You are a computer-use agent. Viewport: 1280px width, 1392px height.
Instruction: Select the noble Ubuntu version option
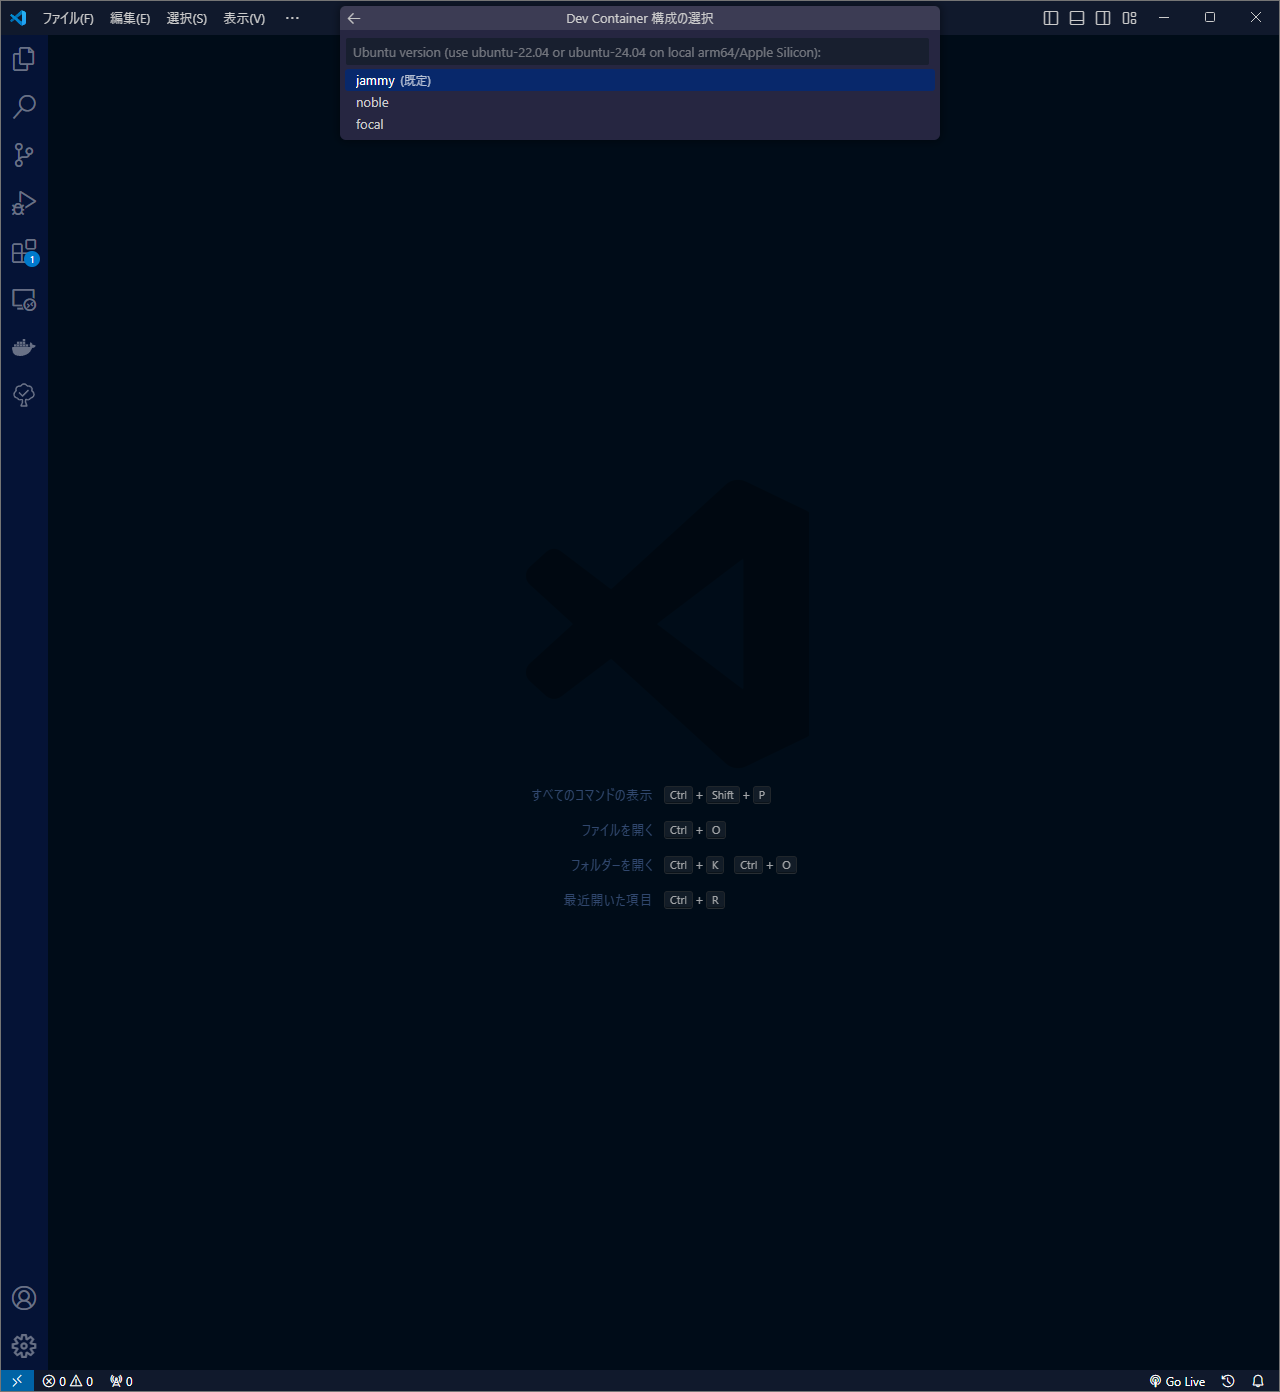click(640, 102)
